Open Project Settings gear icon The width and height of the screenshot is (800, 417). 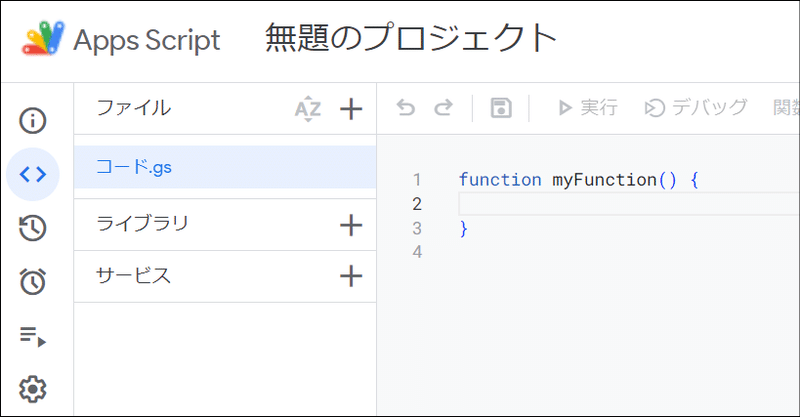pos(33,388)
